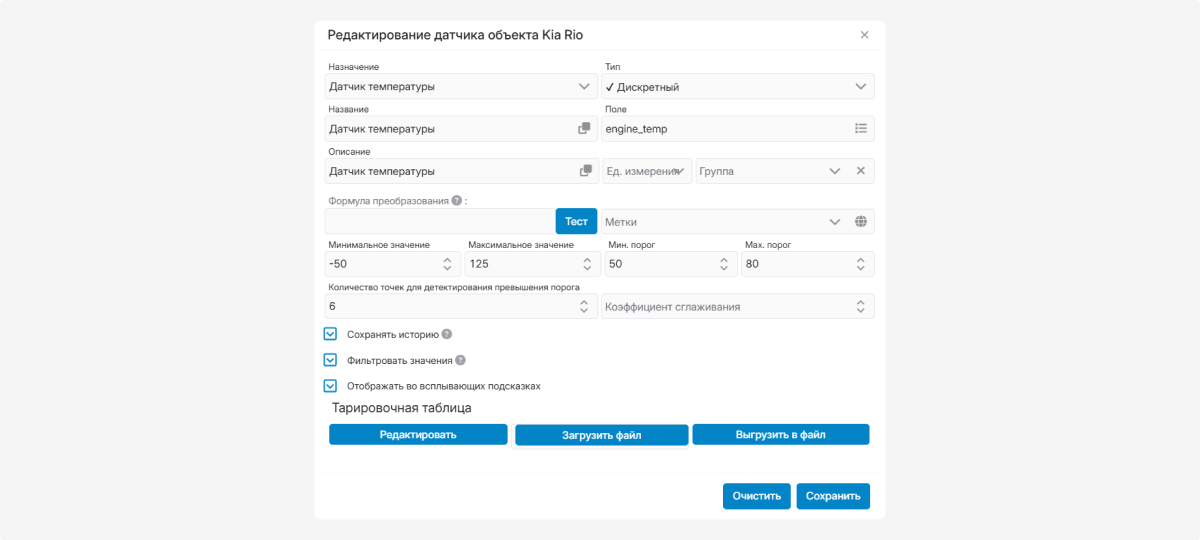Disable Фильтровать значения checkbox
Viewport: 1200px width, 540px height.
[x=330, y=360]
